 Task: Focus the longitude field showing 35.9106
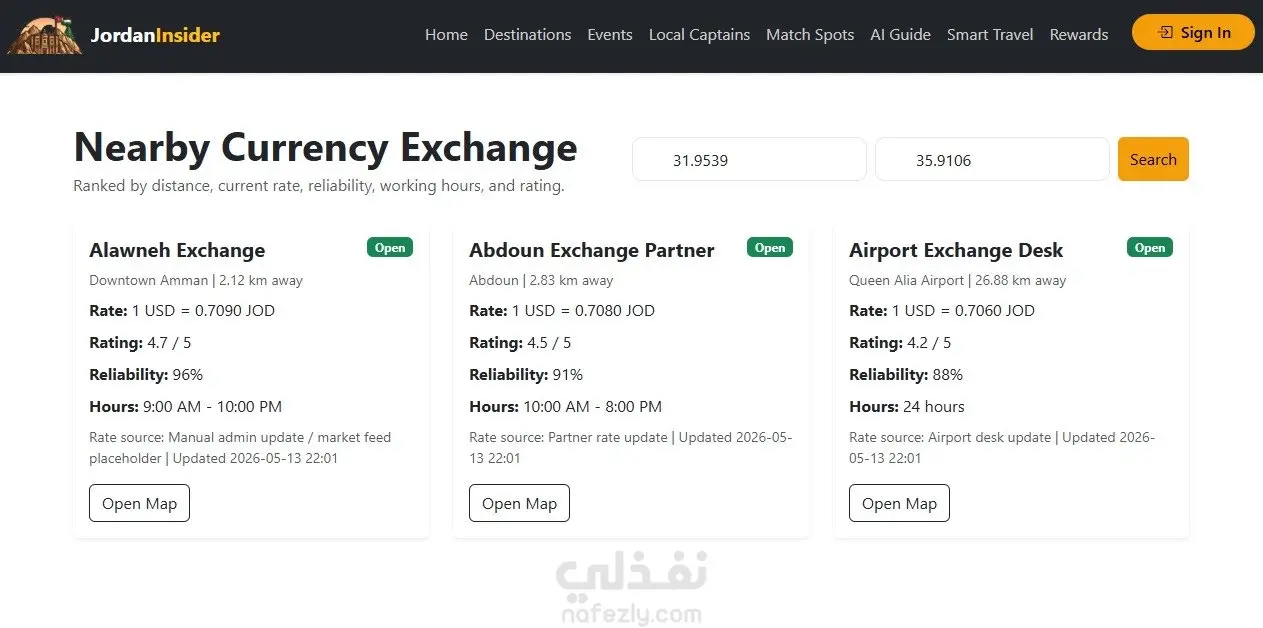[992, 159]
